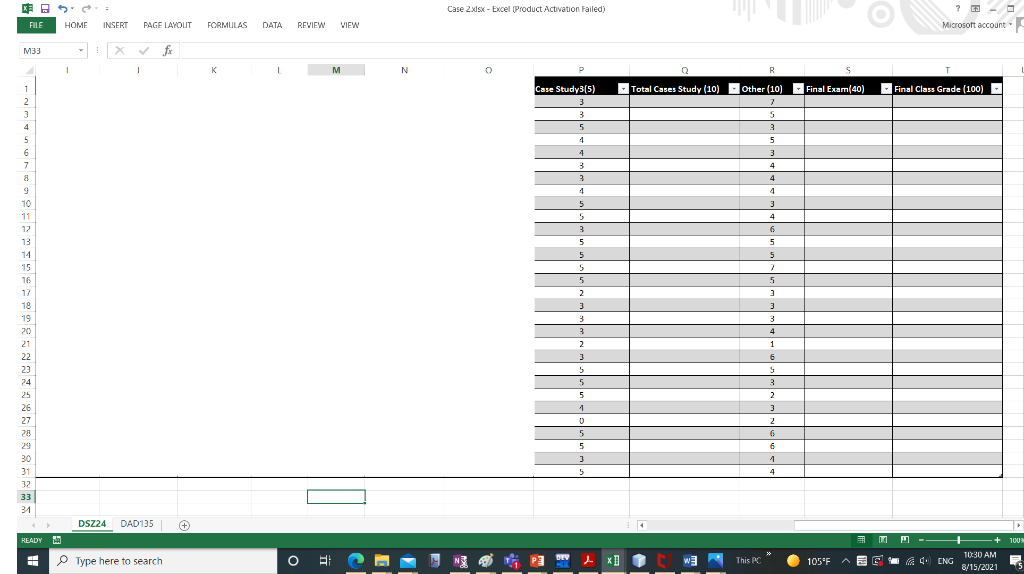
Task: Add a new sheet with the plus button
Action: point(184,525)
